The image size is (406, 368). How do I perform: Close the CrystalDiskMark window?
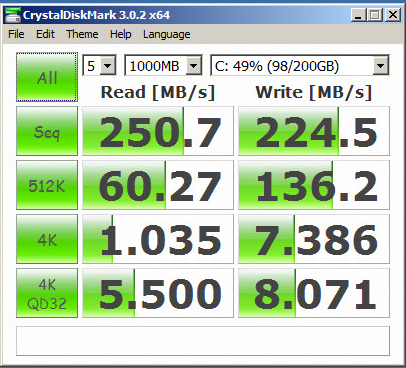393,15
